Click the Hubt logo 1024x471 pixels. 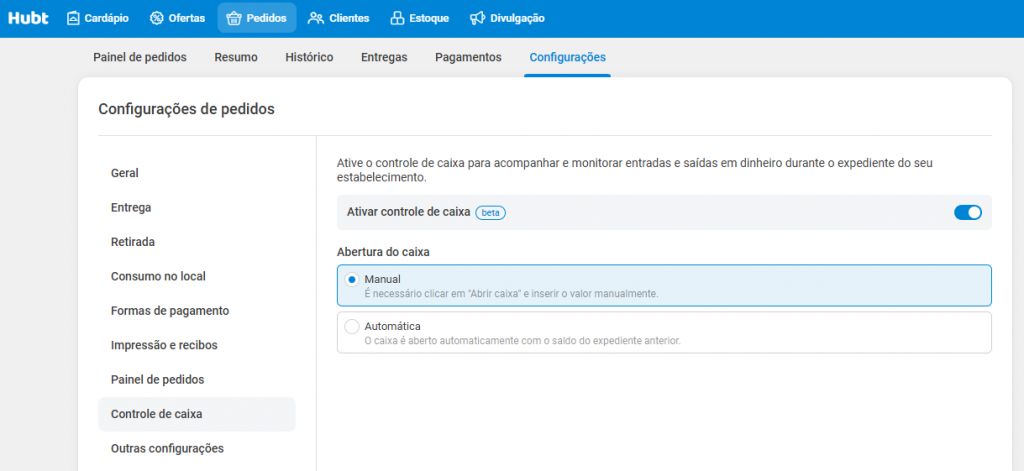pos(28,18)
